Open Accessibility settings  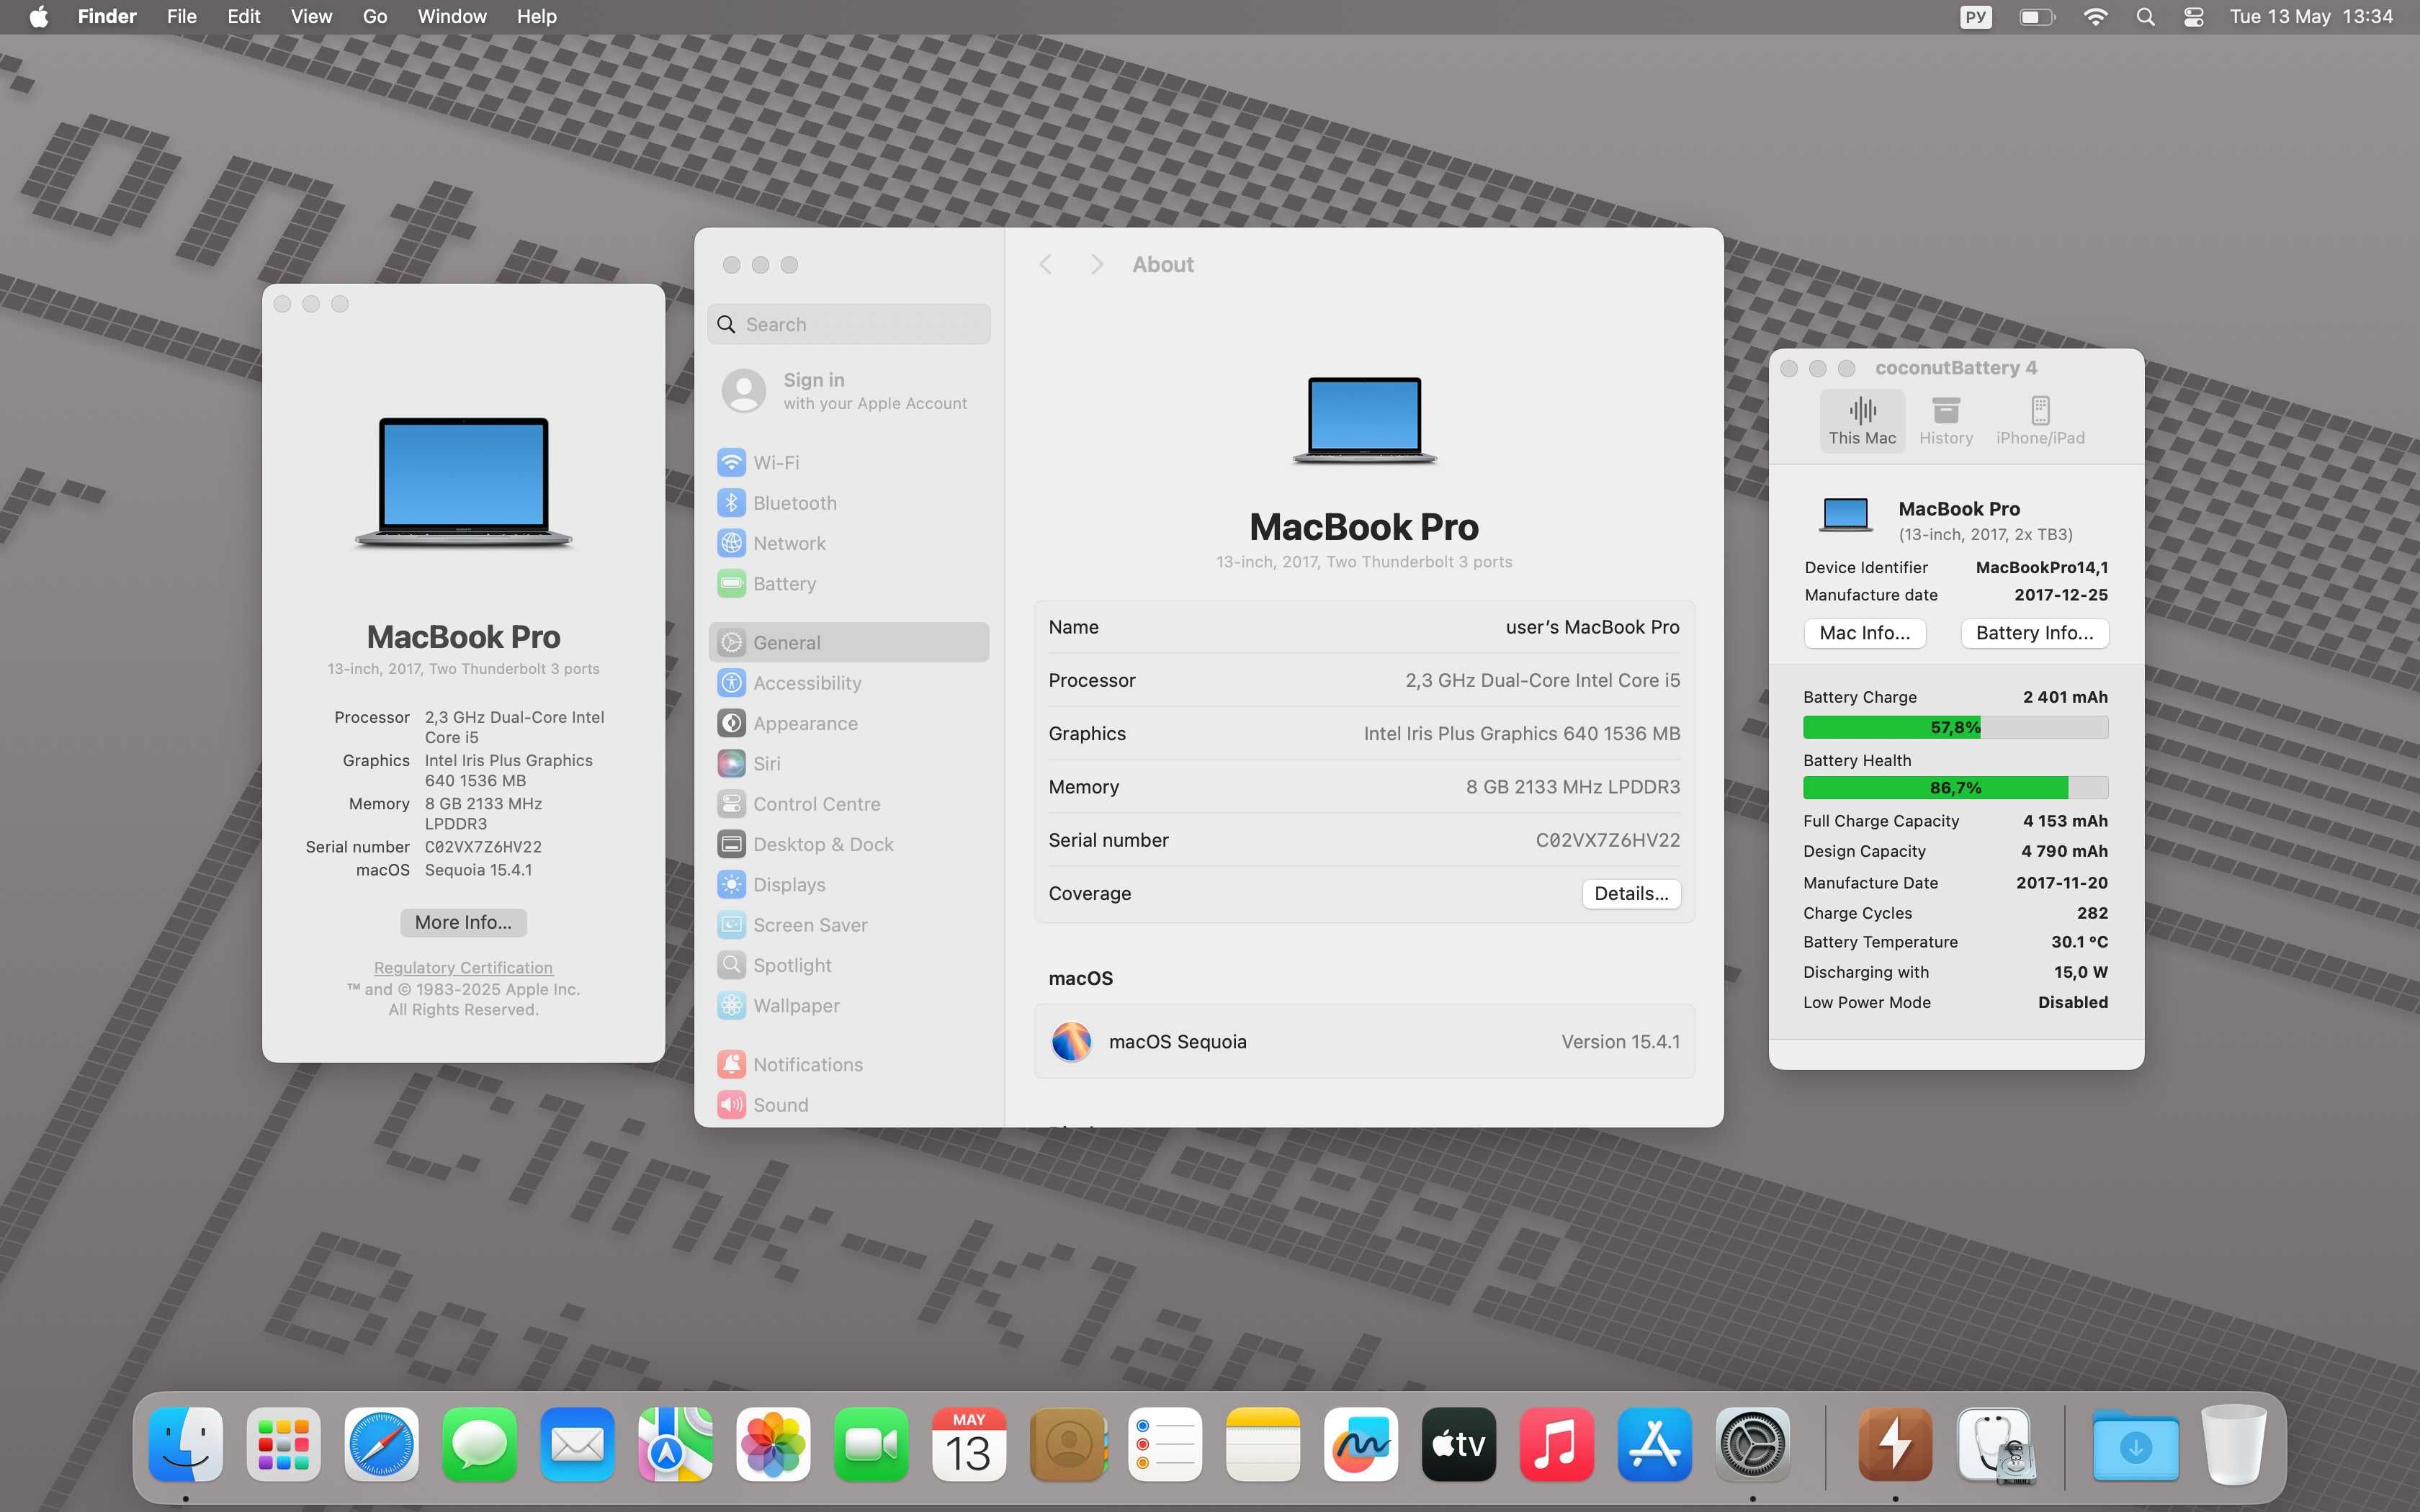(848, 683)
